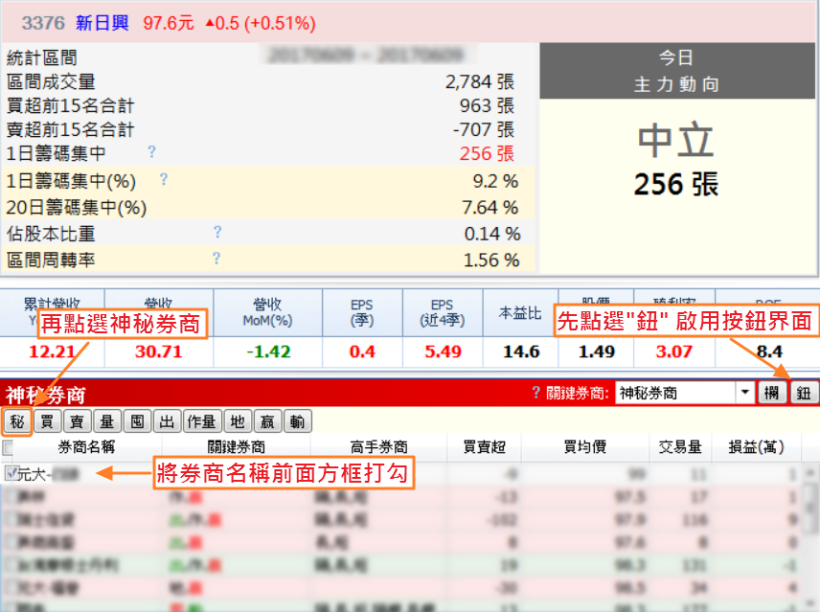The image size is (820, 612).
Task: Select the 作量 toolbar button
Action: click(202, 422)
